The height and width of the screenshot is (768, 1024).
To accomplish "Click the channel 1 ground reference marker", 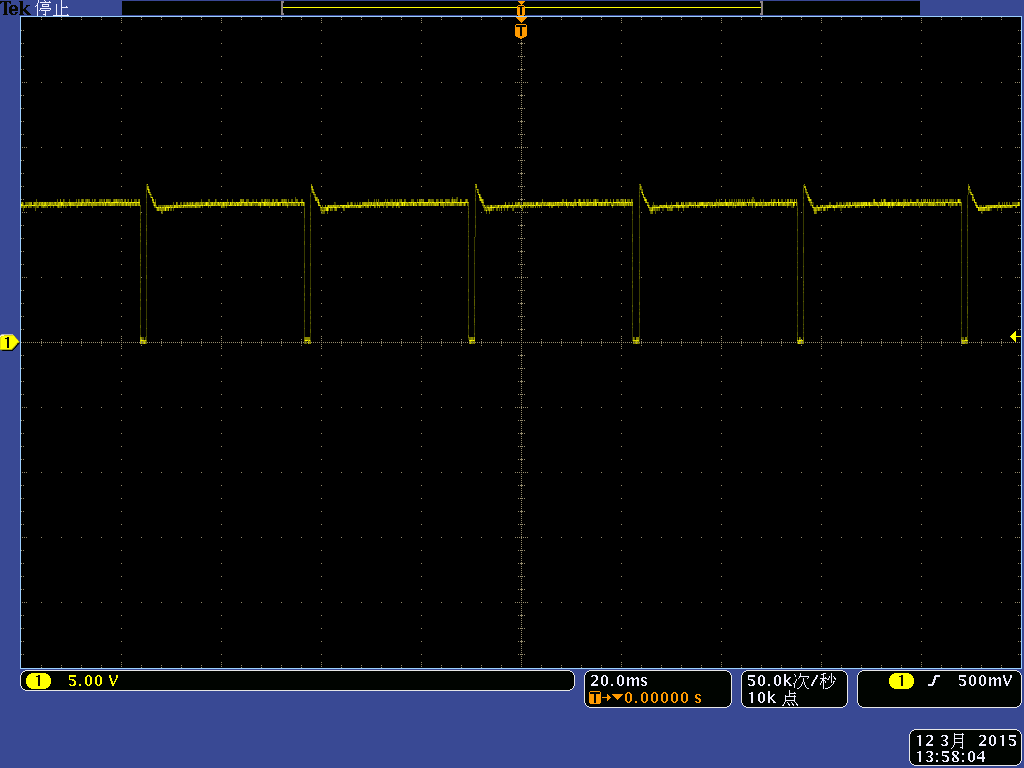I will tap(9, 342).
